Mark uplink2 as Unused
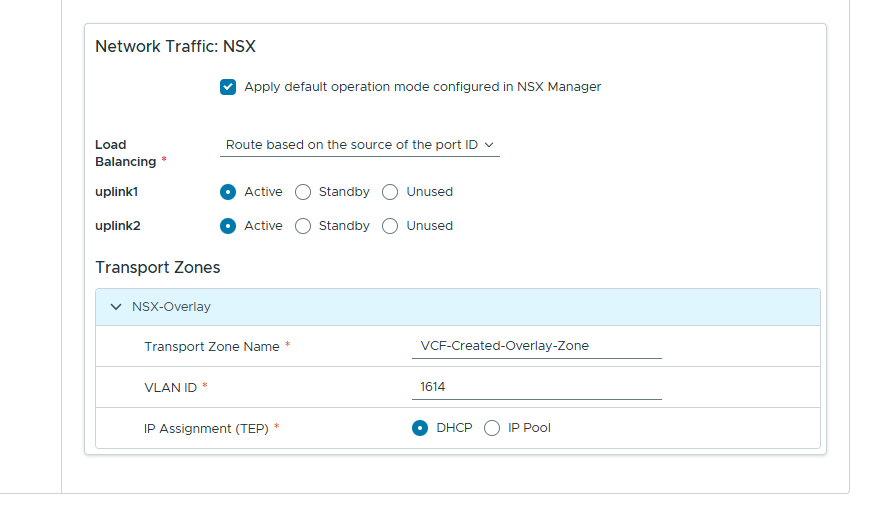 (390, 226)
